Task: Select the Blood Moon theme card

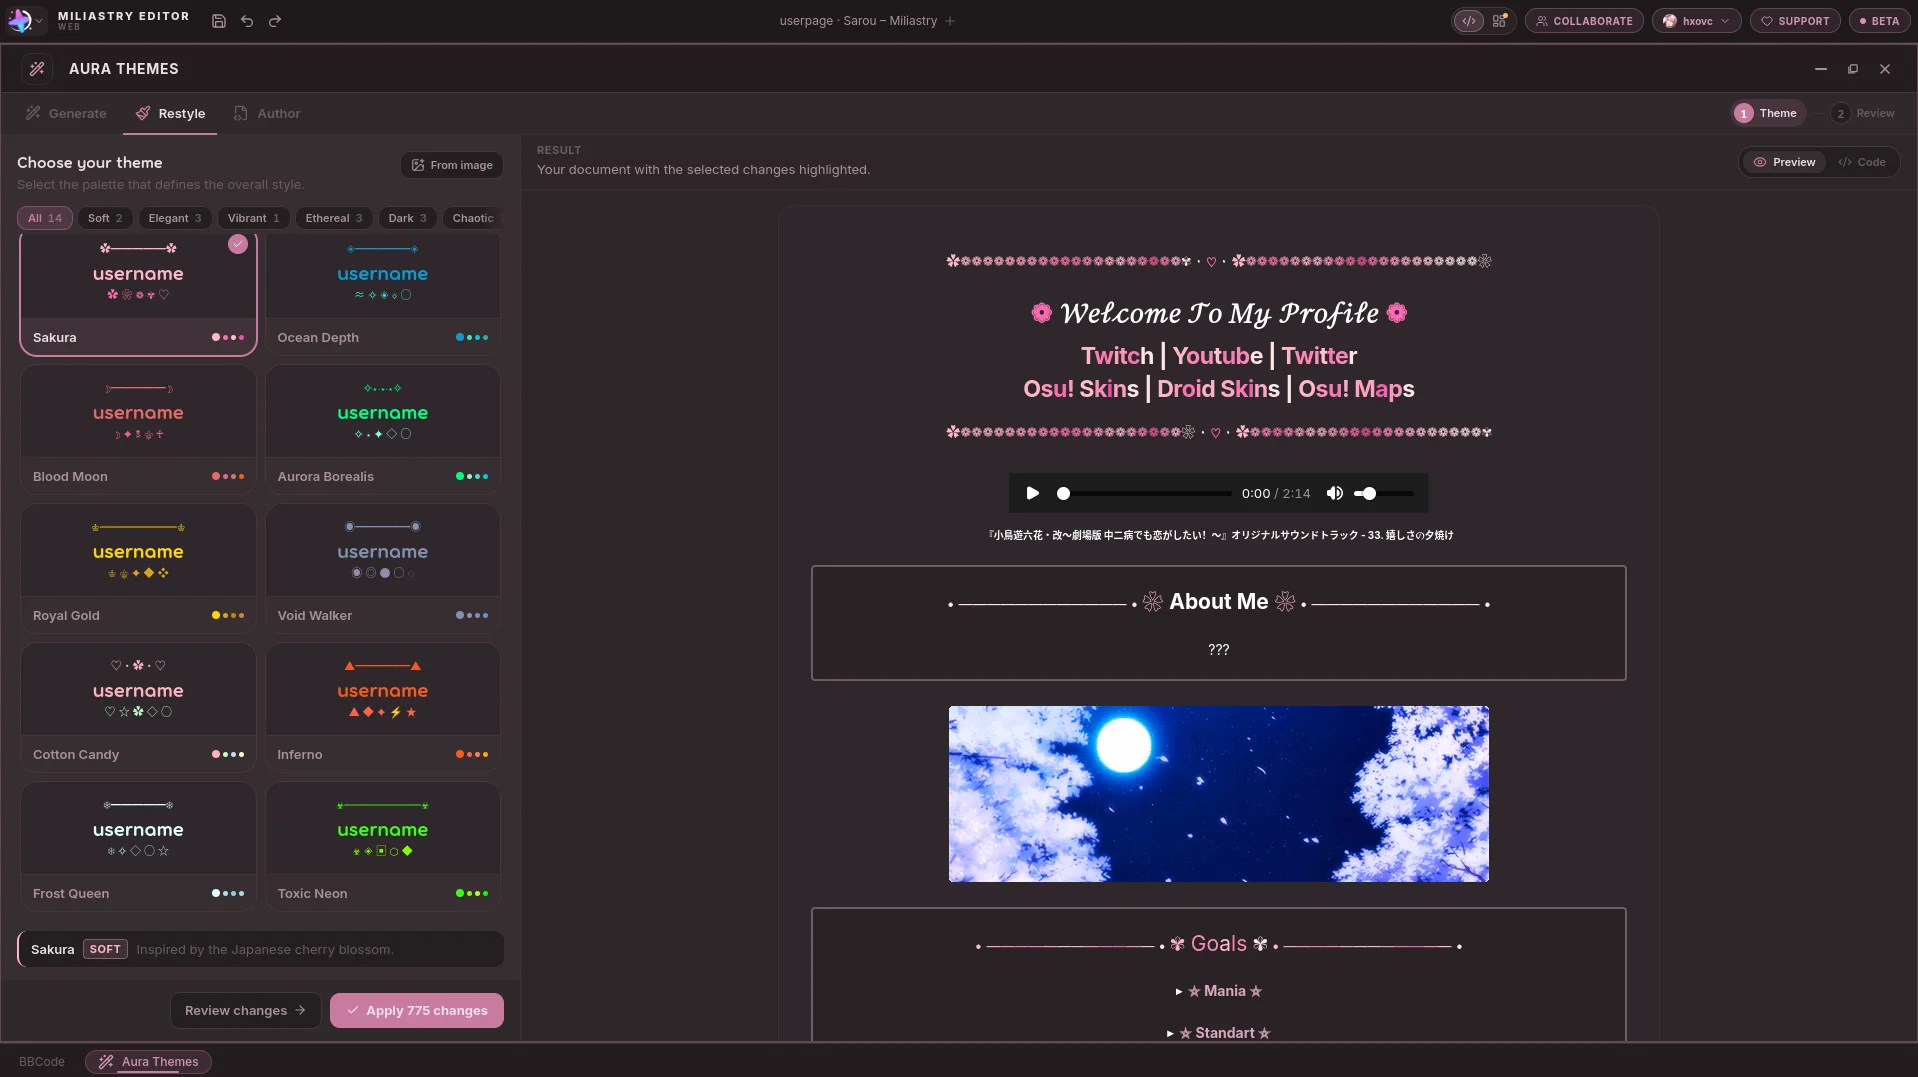Action: click(138, 429)
